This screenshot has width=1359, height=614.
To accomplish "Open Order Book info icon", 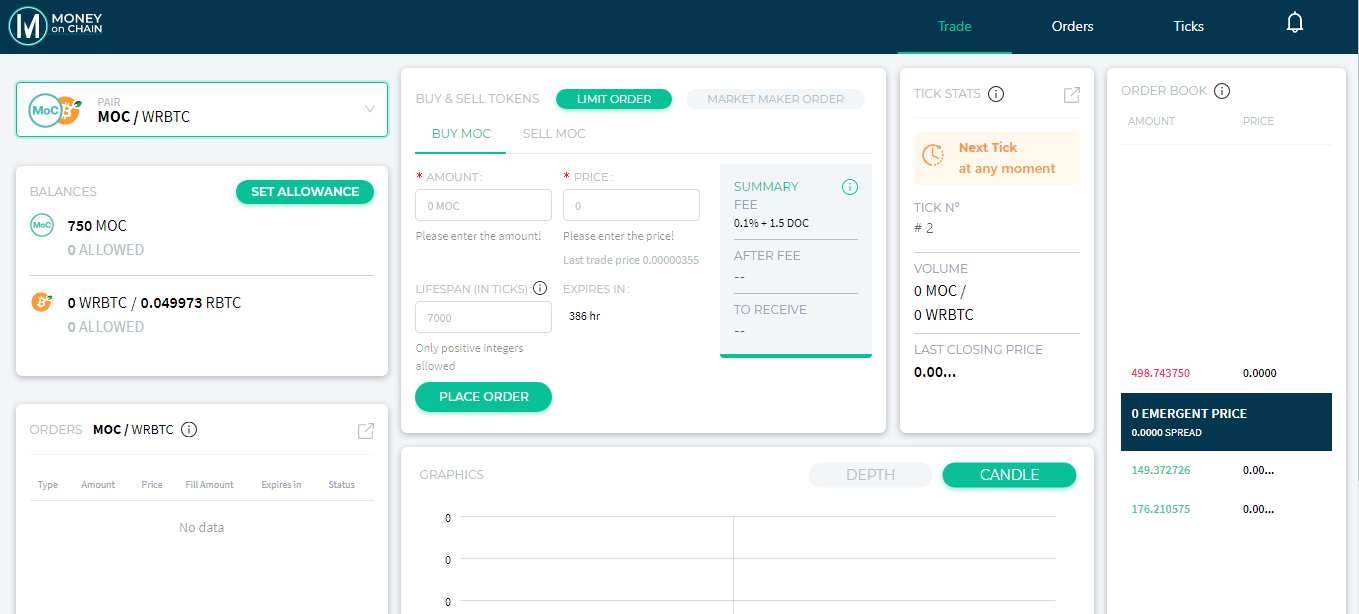I will pos(1221,91).
